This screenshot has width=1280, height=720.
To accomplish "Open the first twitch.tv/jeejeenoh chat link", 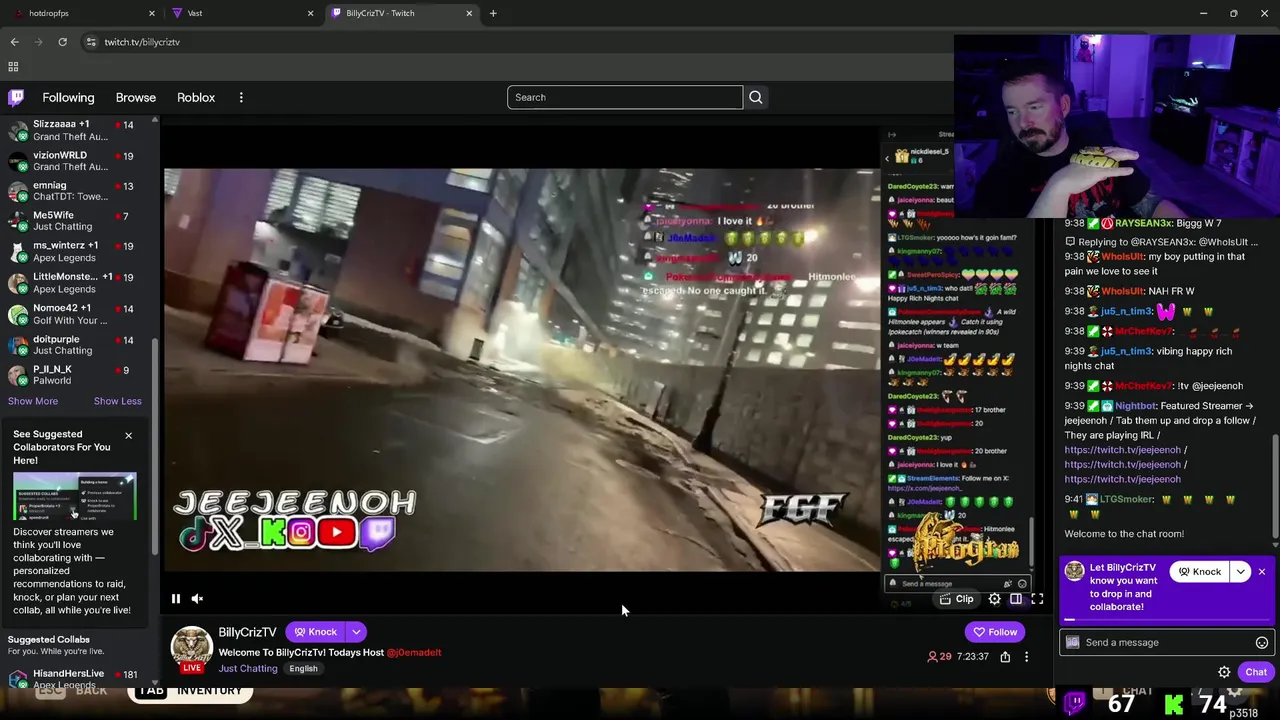I will pos(1122,450).
